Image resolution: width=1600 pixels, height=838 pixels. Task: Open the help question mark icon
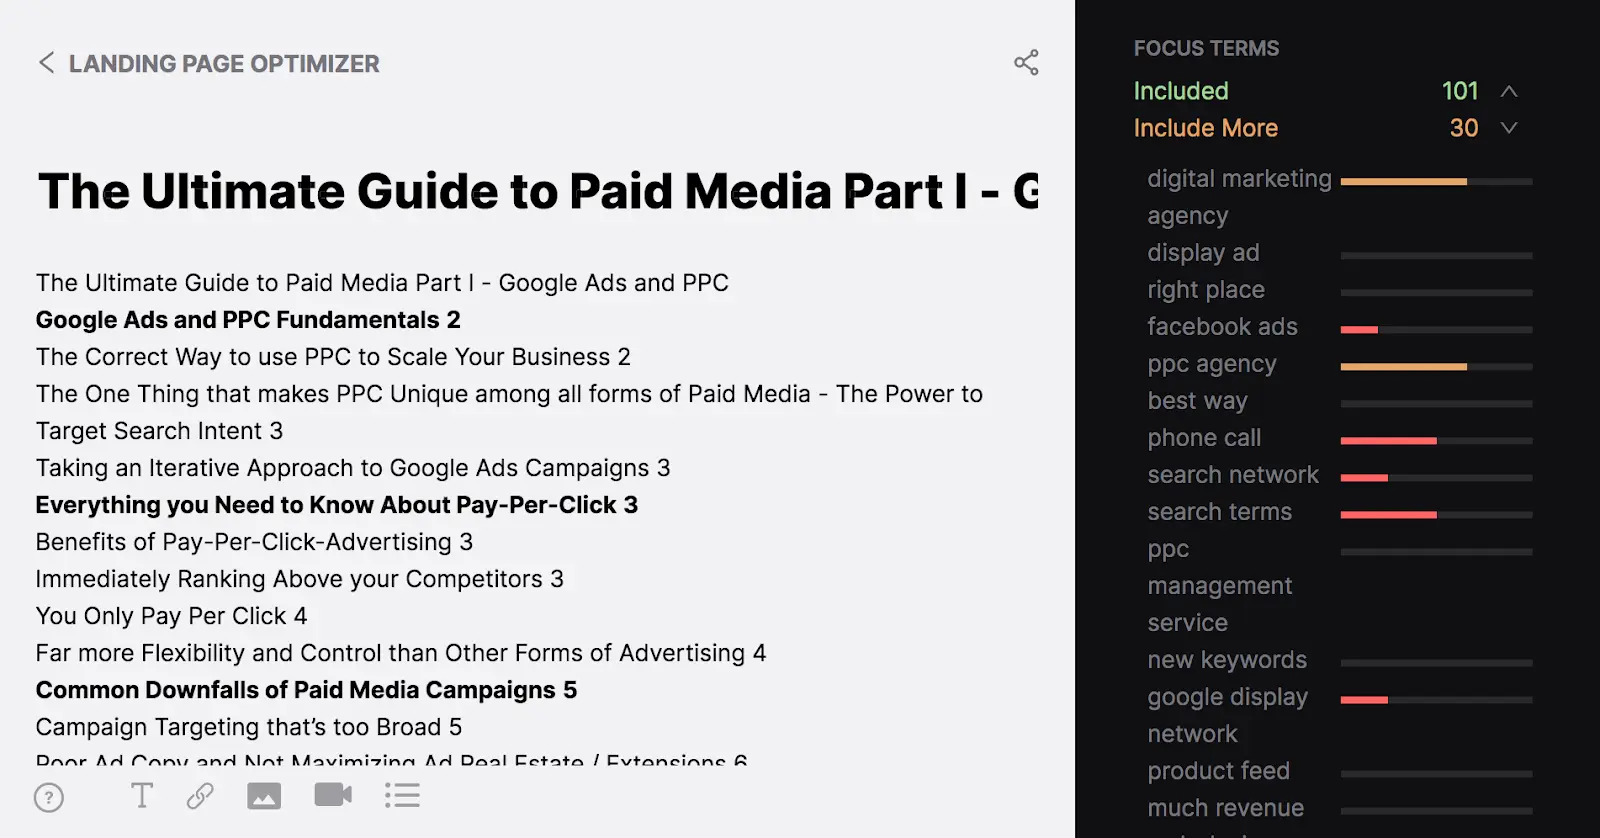click(x=49, y=797)
